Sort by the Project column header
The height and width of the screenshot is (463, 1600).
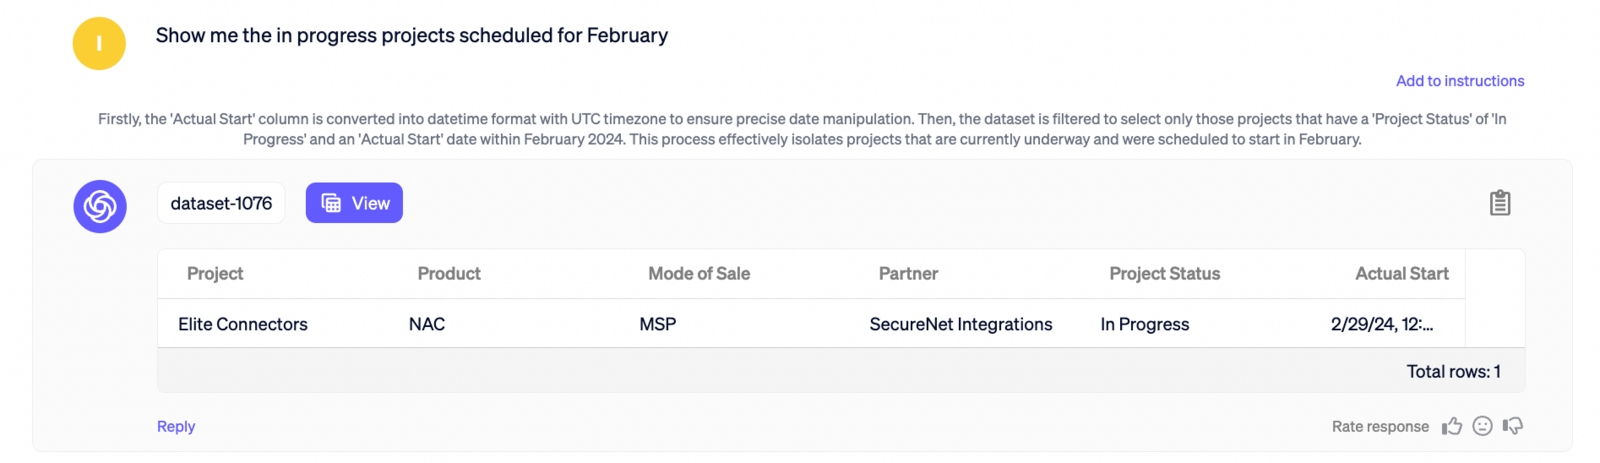click(x=215, y=274)
